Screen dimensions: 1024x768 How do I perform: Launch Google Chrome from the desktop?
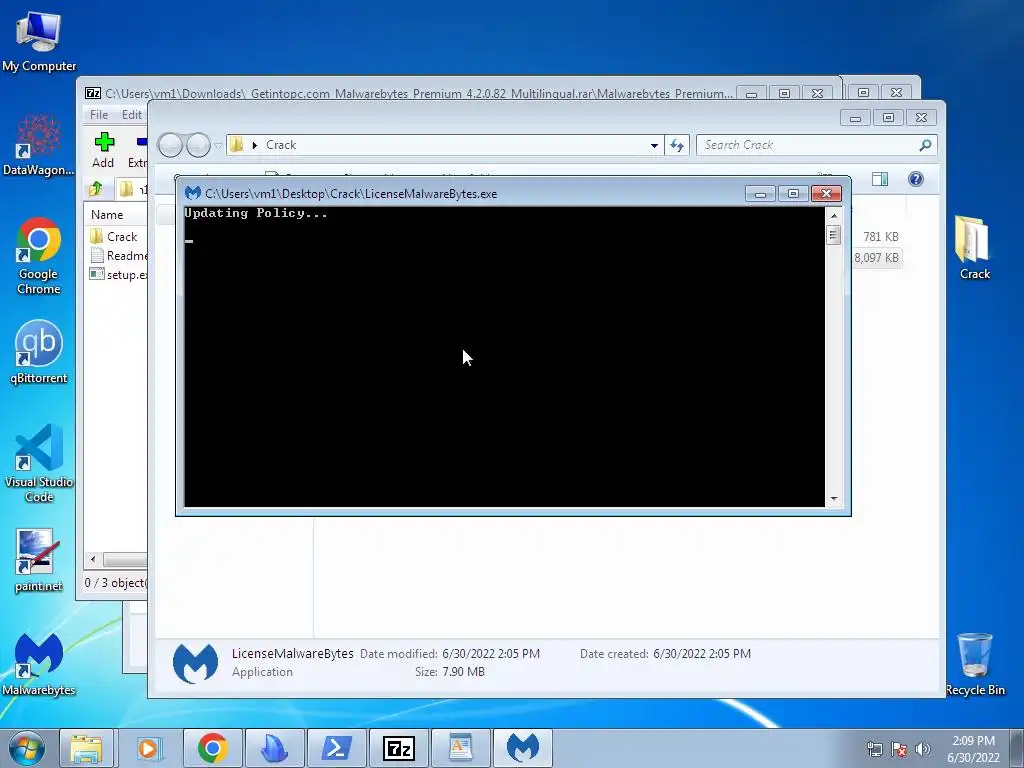pyautogui.click(x=39, y=255)
